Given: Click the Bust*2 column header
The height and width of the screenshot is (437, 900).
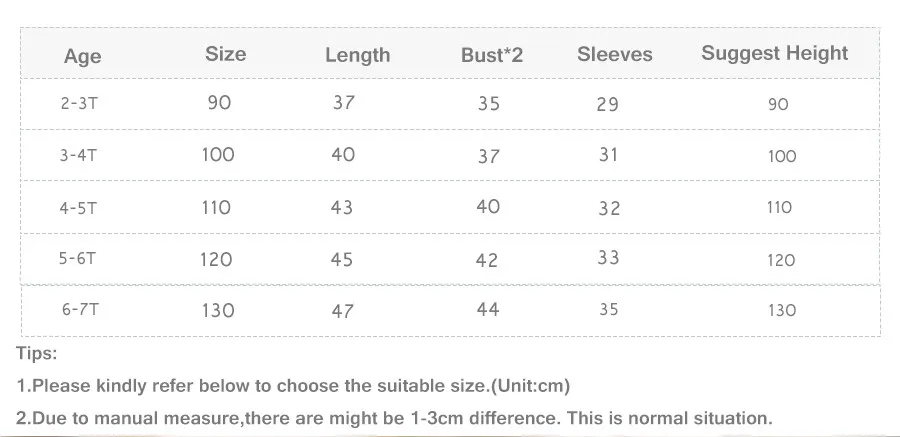Looking at the screenshot, I should (x=492, y=55).
